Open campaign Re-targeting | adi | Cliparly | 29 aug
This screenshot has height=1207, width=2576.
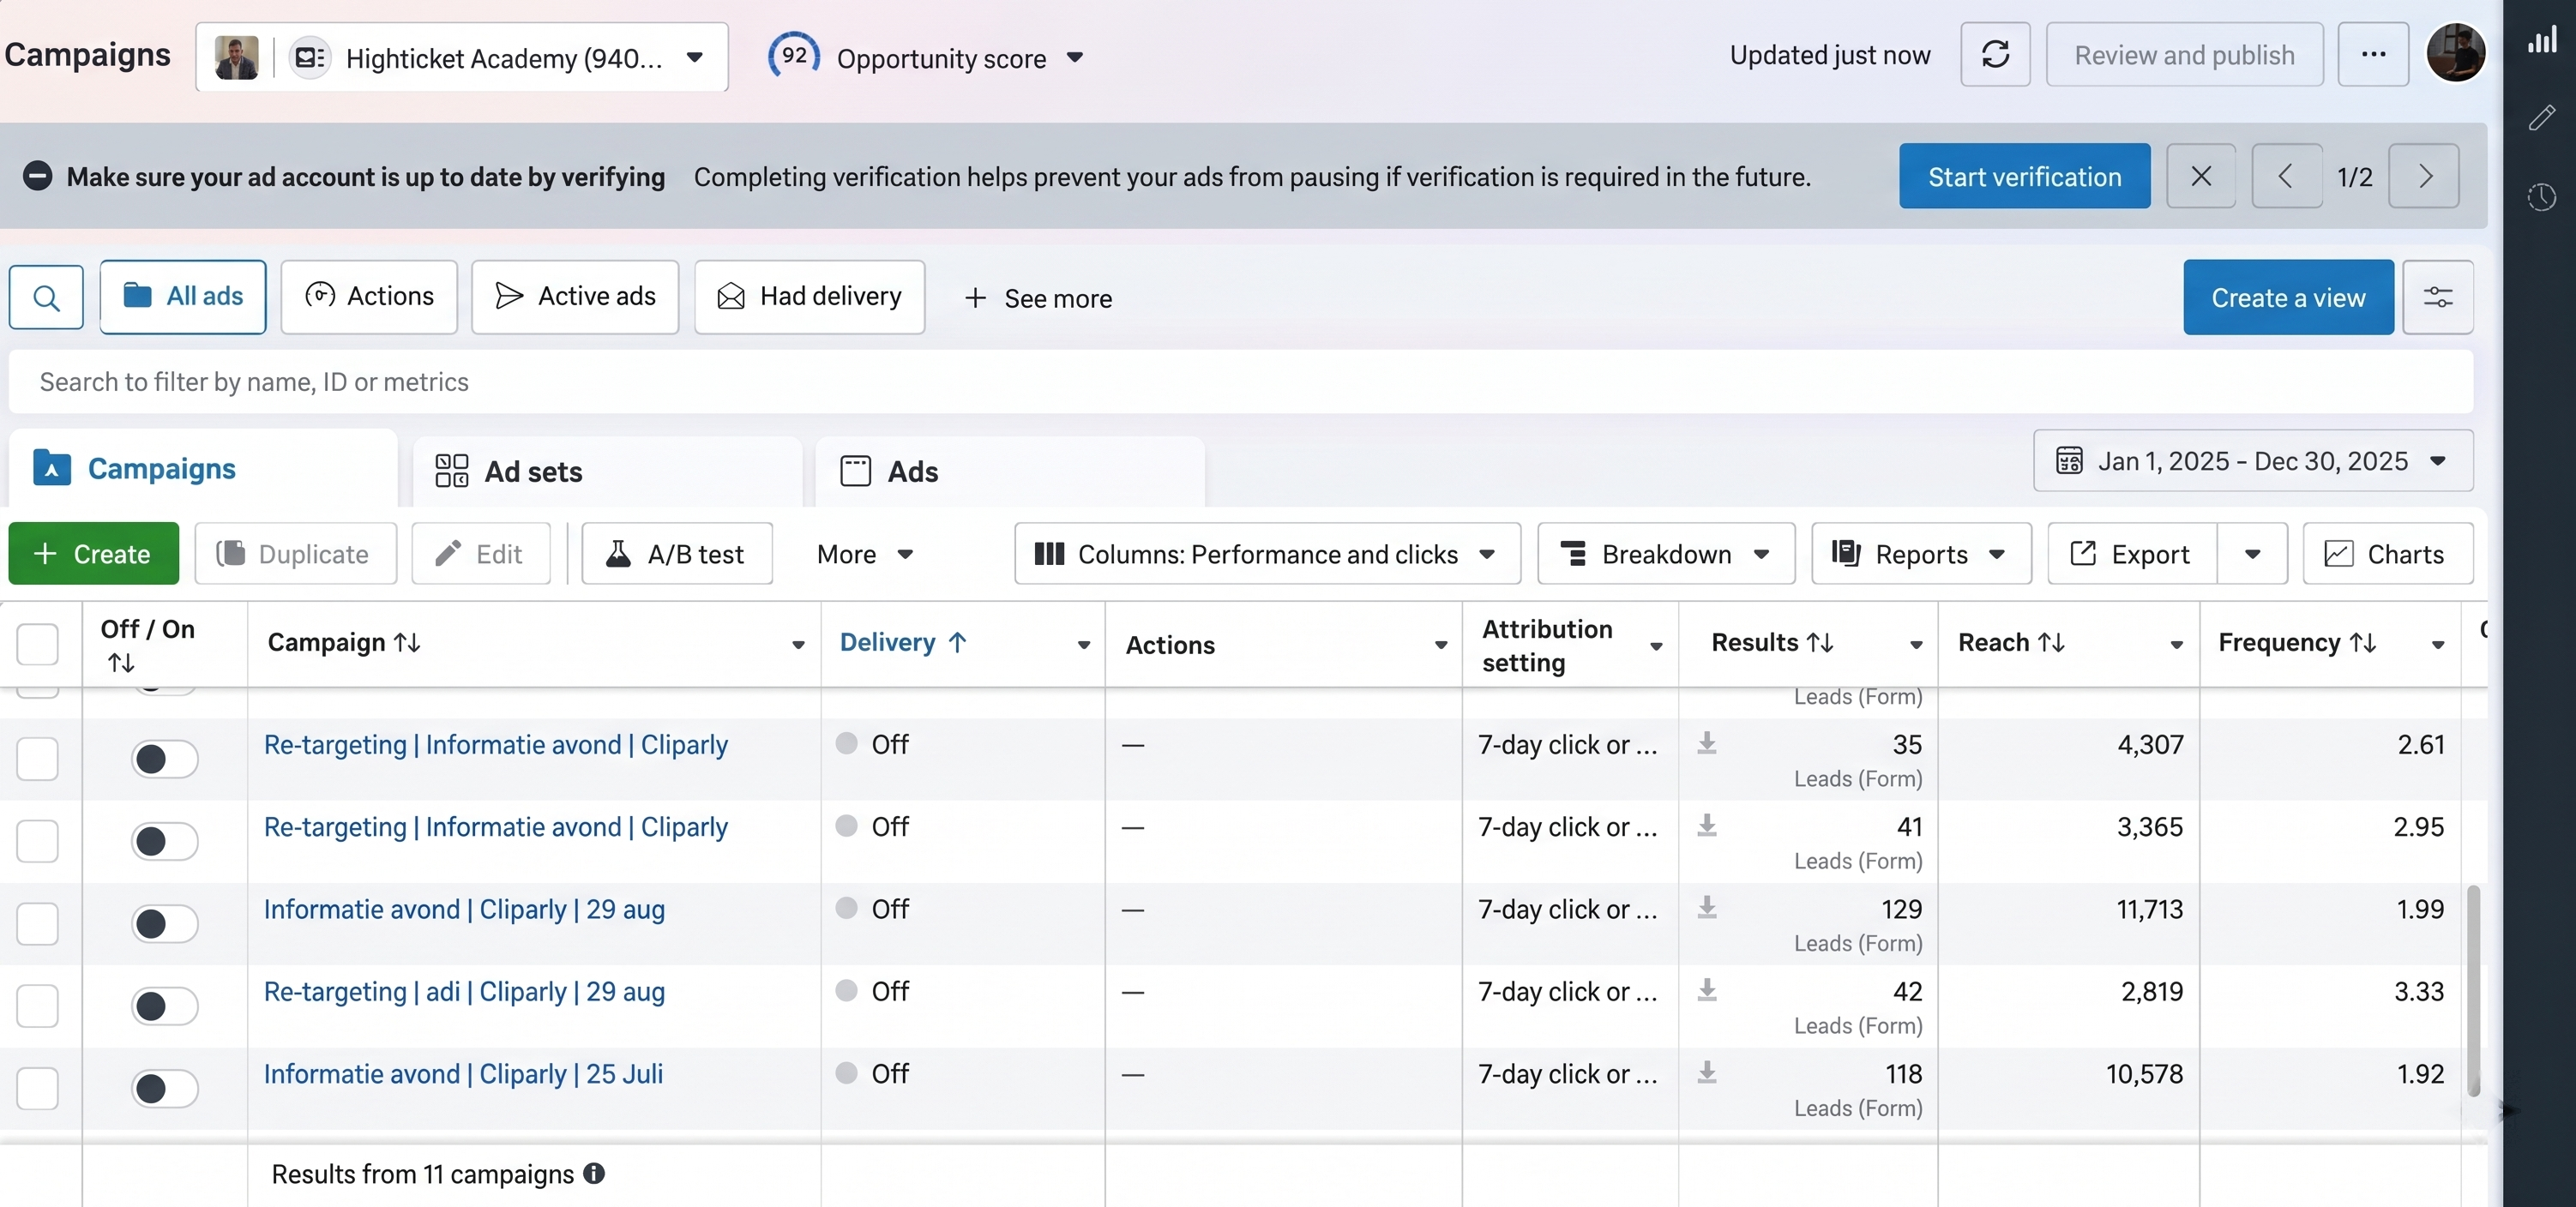464,991
